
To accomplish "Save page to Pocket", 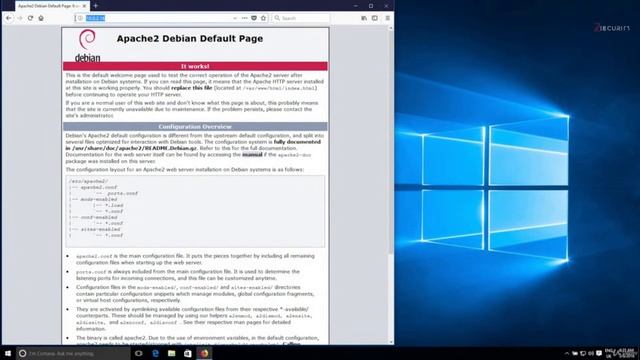I will pyautogui.click(x=254, y=18).
